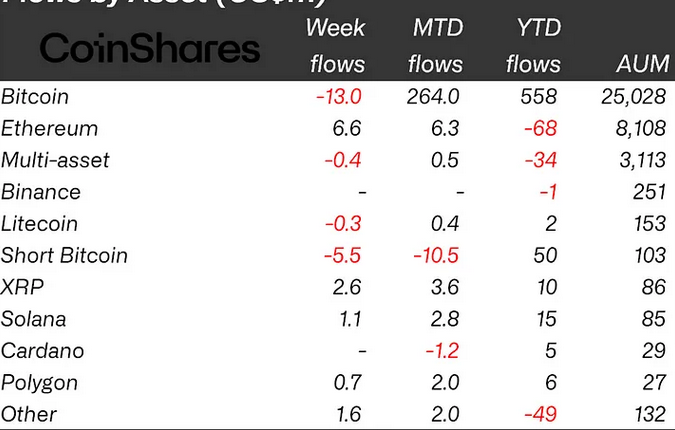Viewport: 675px width, 430px height.
Task: Click the Polygon row label
Action: tap(40, 382)
